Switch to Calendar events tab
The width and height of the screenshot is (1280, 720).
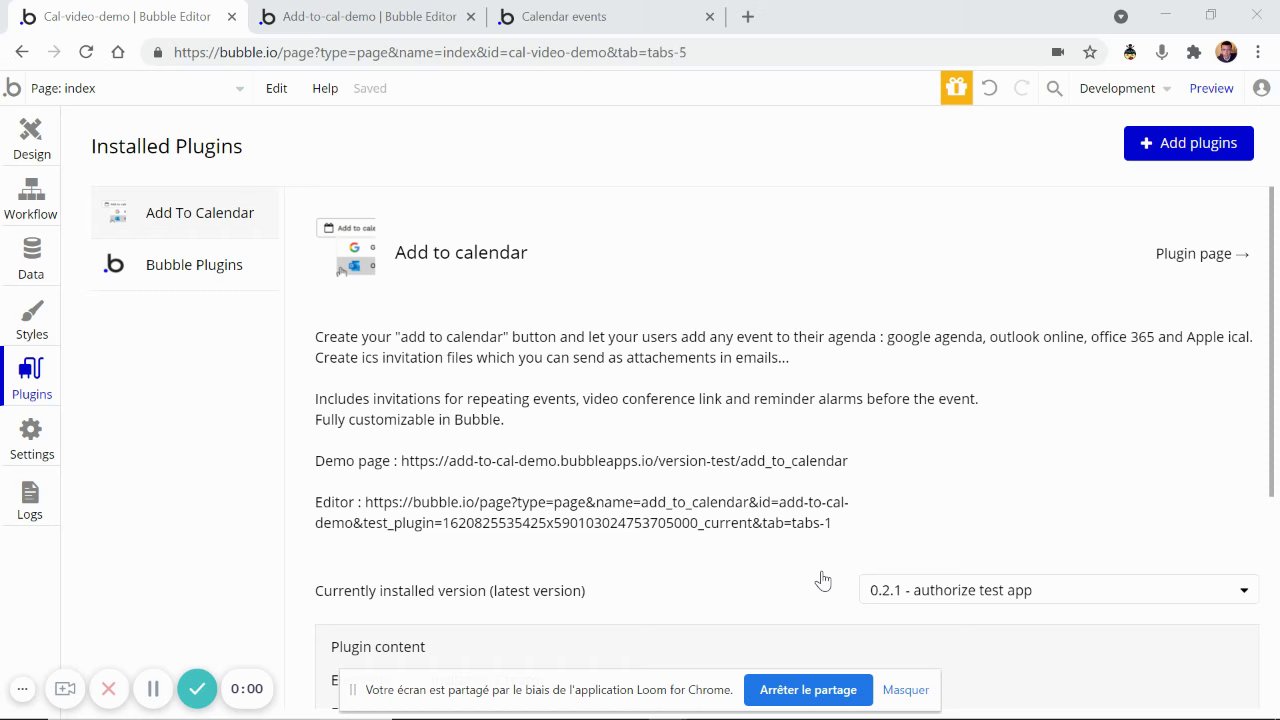[607, 17]
